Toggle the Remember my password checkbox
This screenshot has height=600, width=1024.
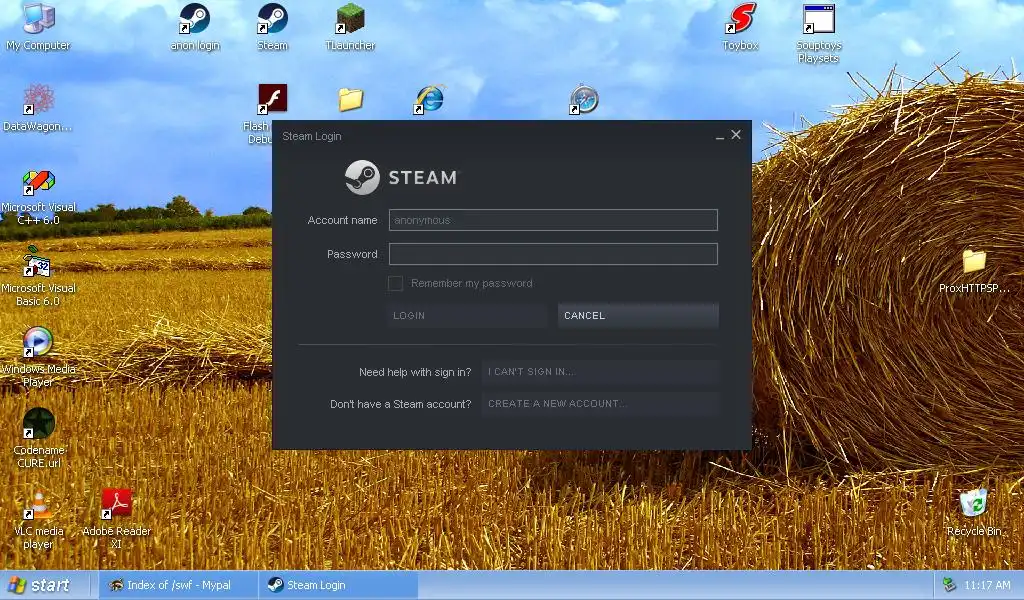(395, 283)
